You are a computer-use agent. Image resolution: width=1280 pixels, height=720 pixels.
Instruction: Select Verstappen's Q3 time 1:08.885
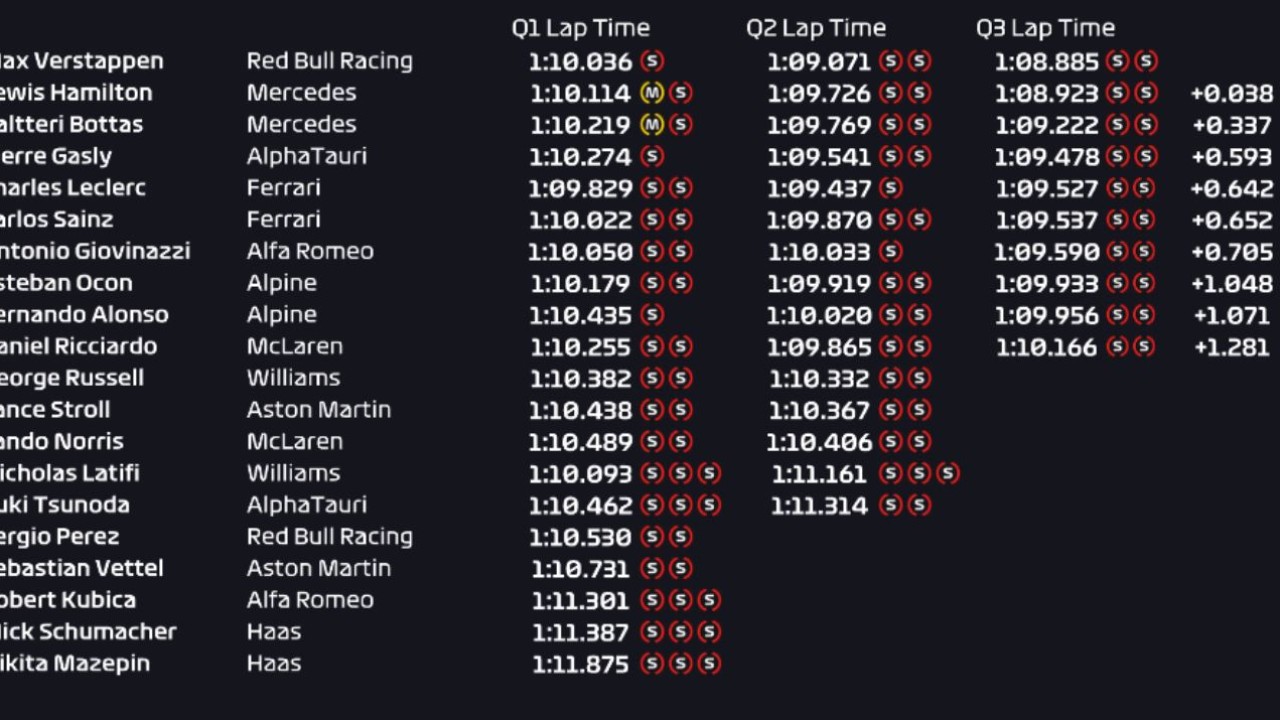point(1046,62)
